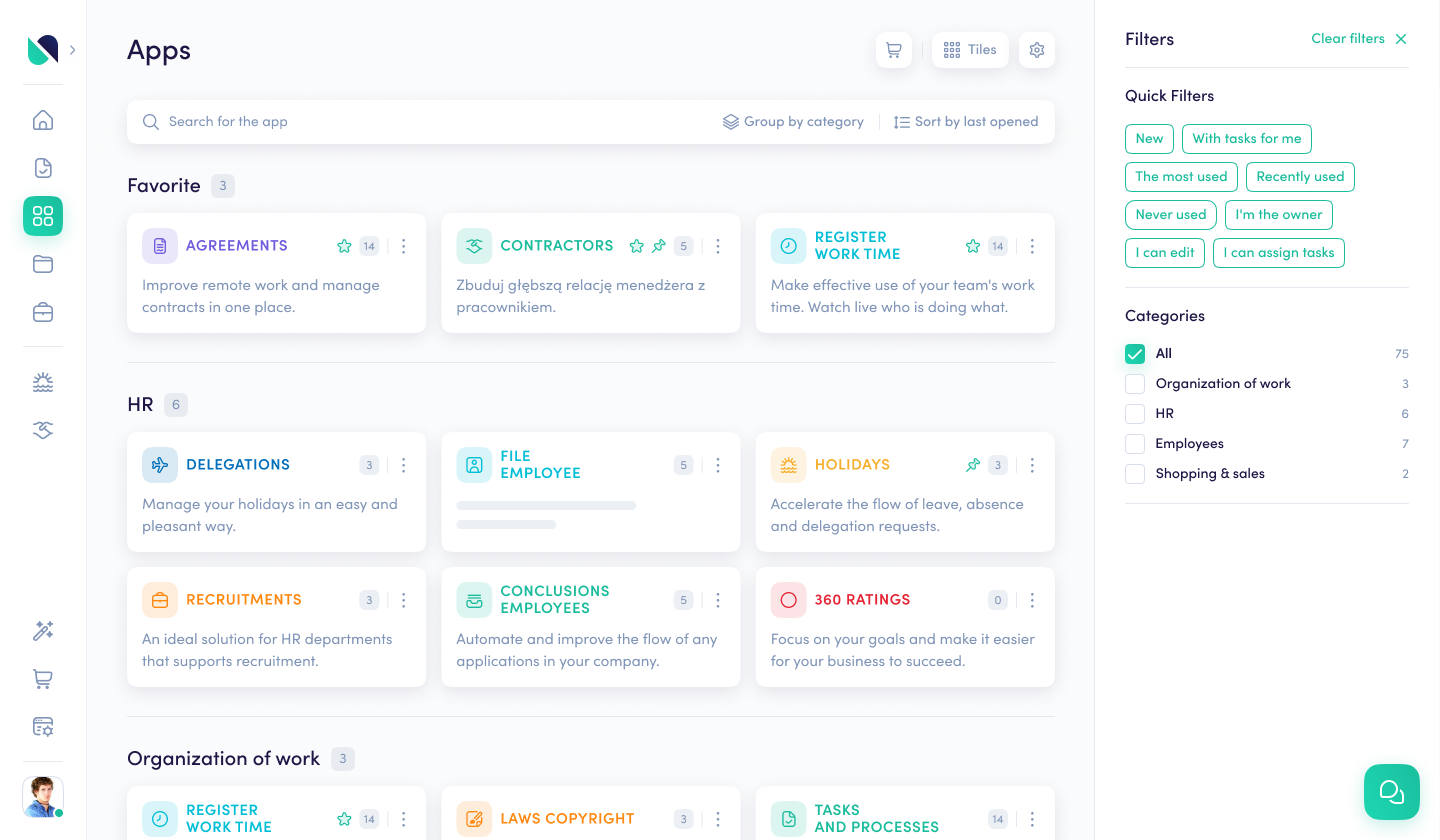Open the gear settings button in header
The width and height of the screenshot is (1440, 840).
coord(1037,50)
